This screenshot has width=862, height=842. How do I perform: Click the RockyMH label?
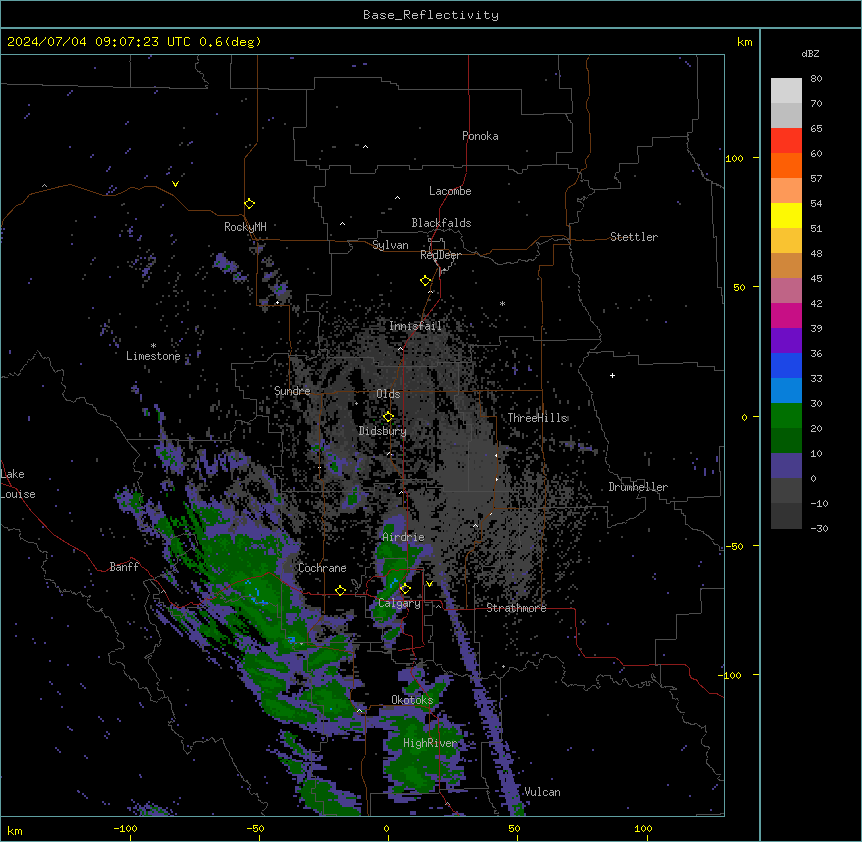(x=245, y=227)
